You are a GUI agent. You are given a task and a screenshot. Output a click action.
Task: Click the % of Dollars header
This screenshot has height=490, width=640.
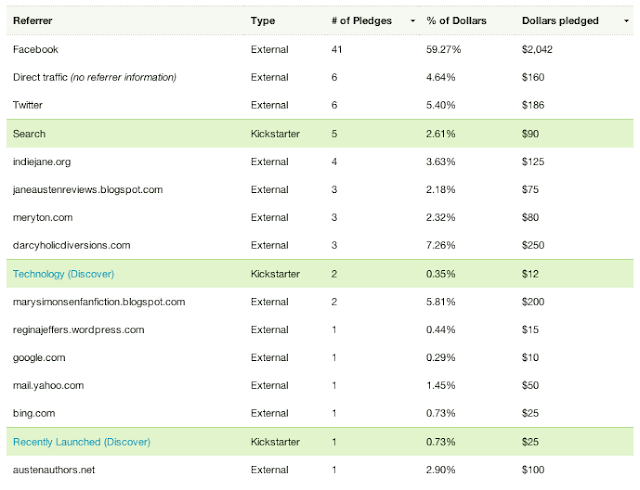pos(456,20)
